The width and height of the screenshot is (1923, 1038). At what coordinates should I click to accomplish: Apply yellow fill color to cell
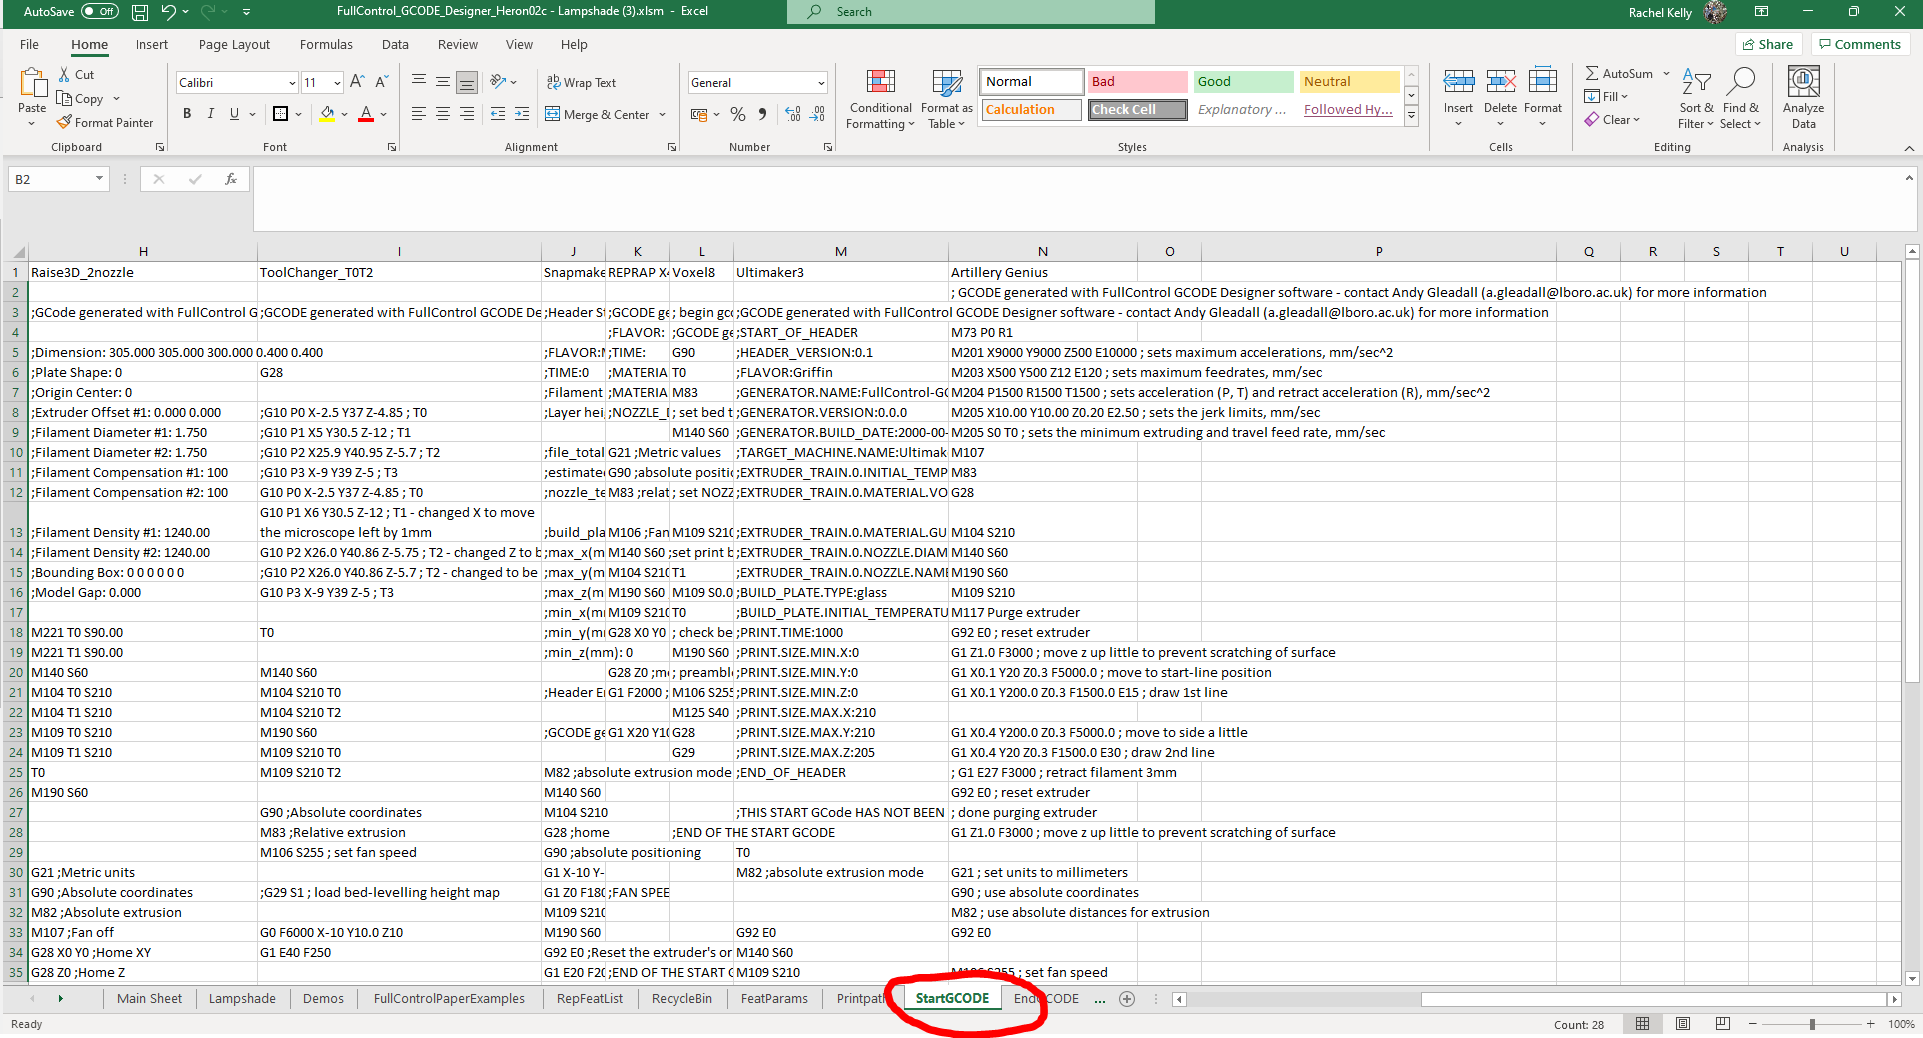[x=327, y=114]
